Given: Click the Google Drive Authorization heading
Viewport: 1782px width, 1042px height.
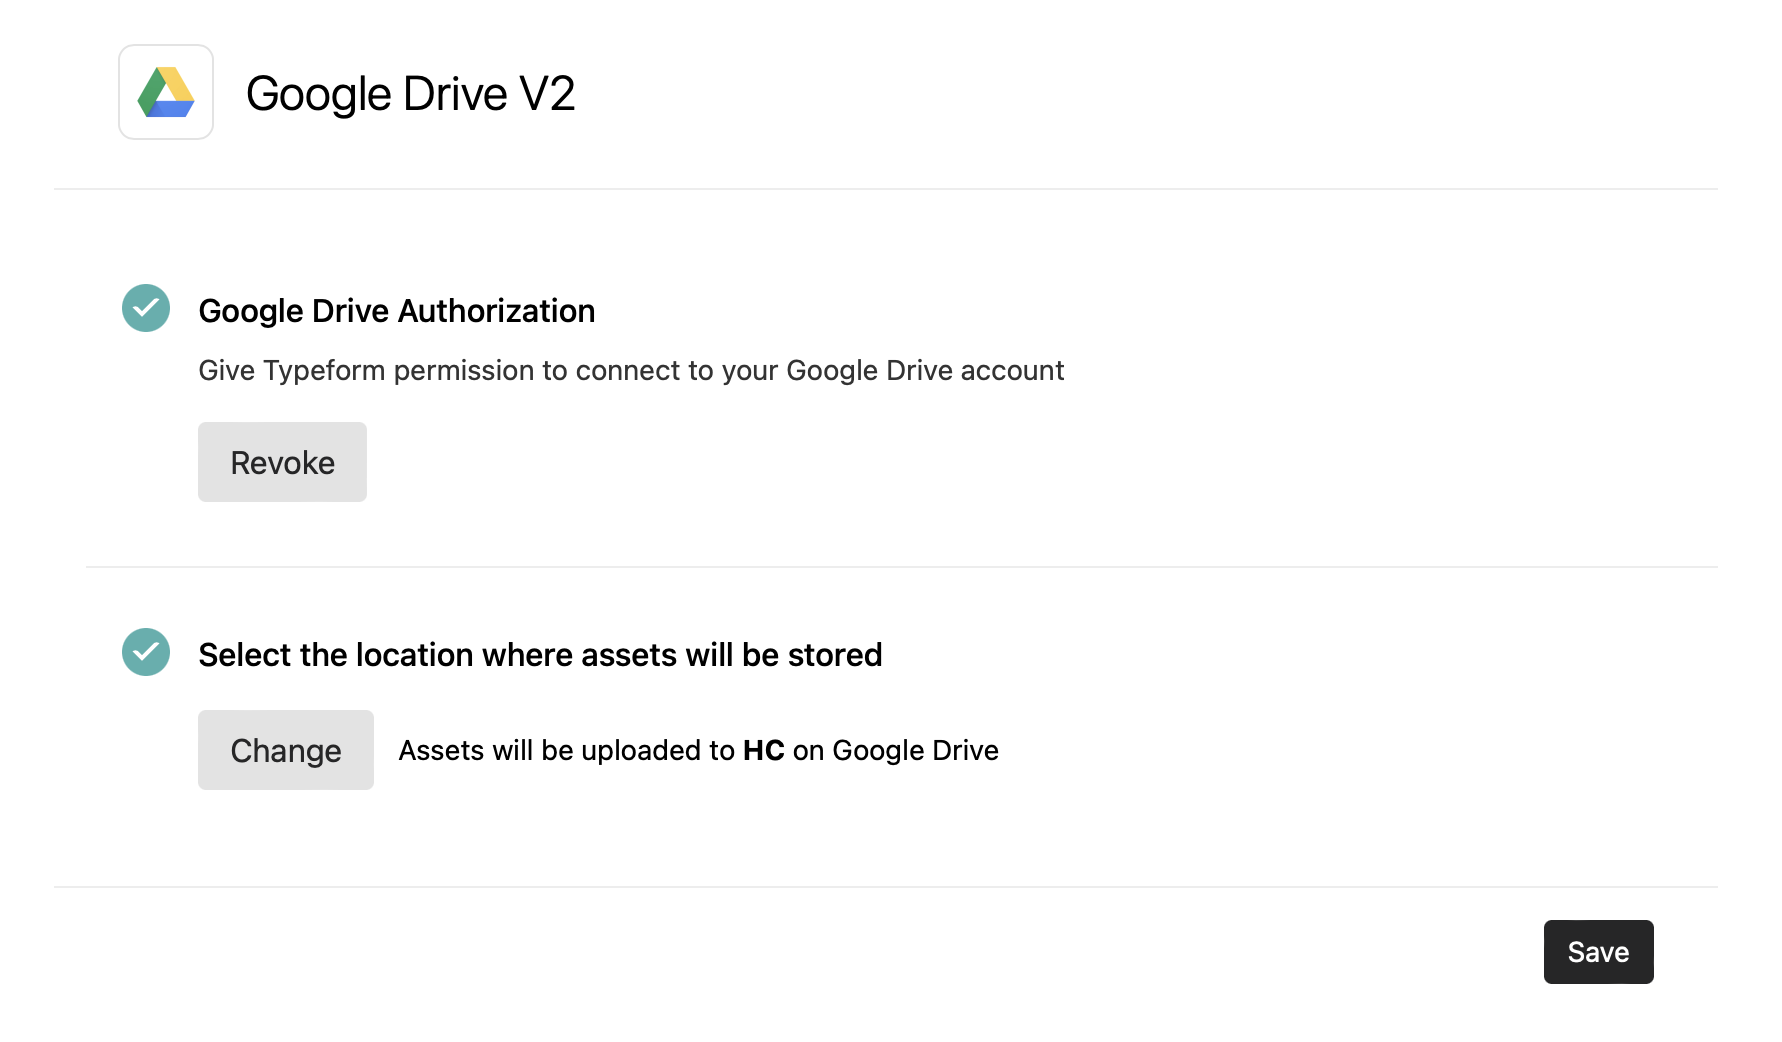Looking at the screenshot, I should pyautogui.click(x=396, y=311).
